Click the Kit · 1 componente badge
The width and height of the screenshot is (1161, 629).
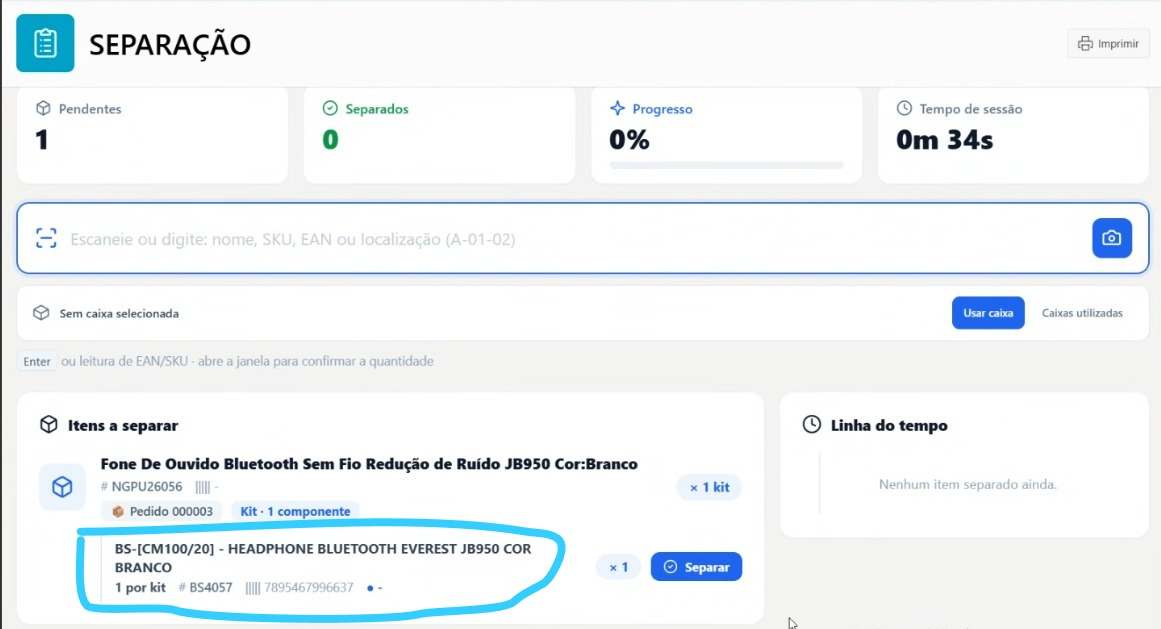[295, 511]
